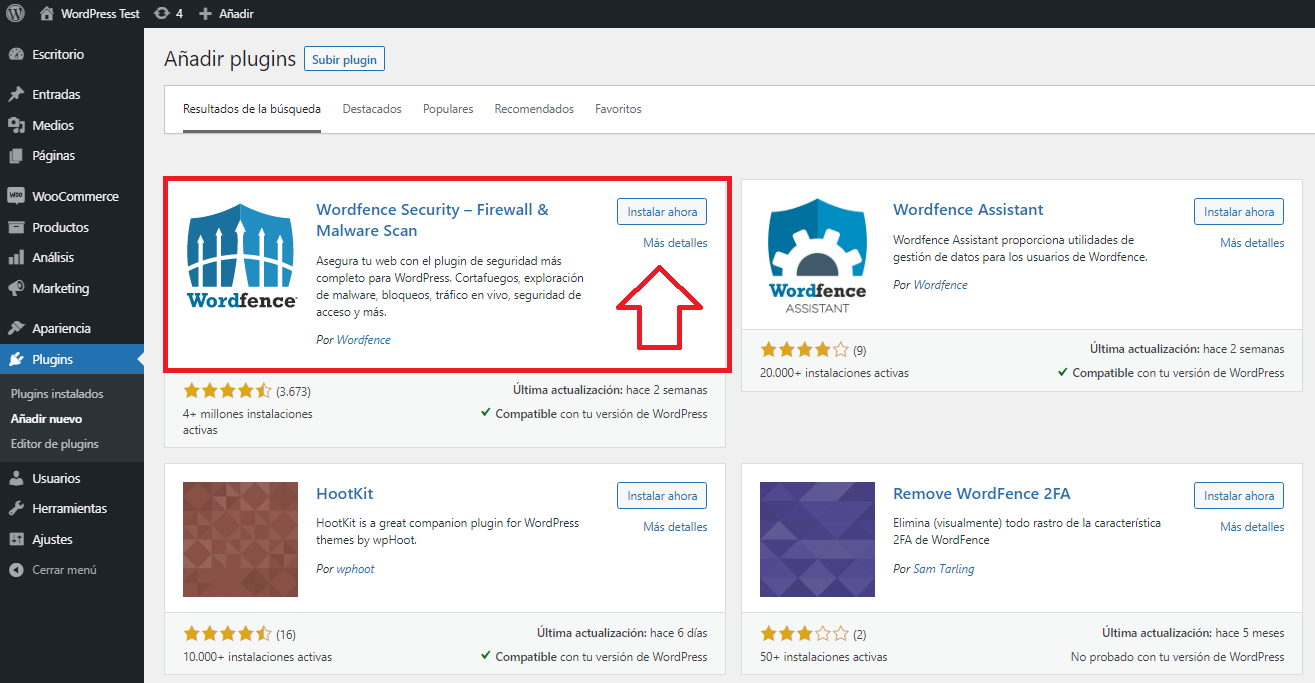Open Wordfence Security – Firewall & Malware Scan title

coord(432,220)
